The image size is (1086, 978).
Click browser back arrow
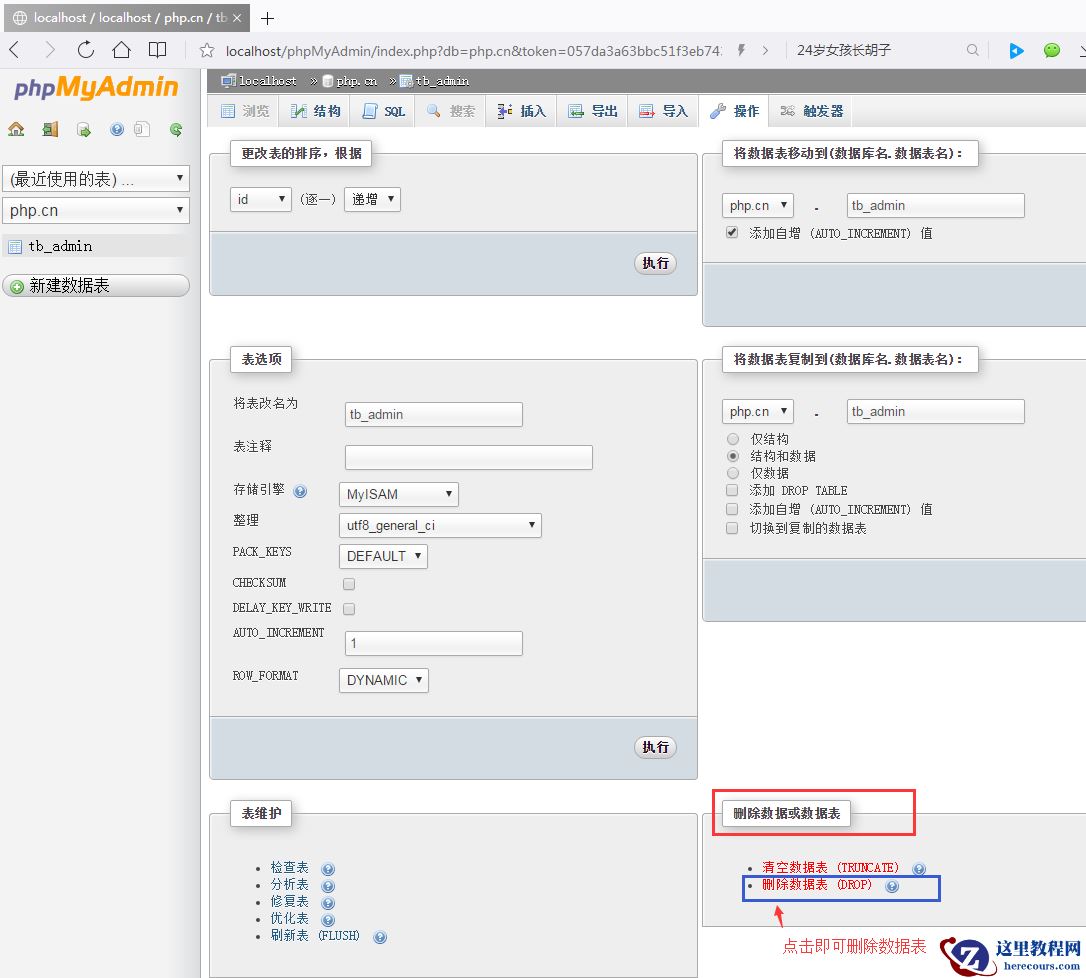(15, 50)
